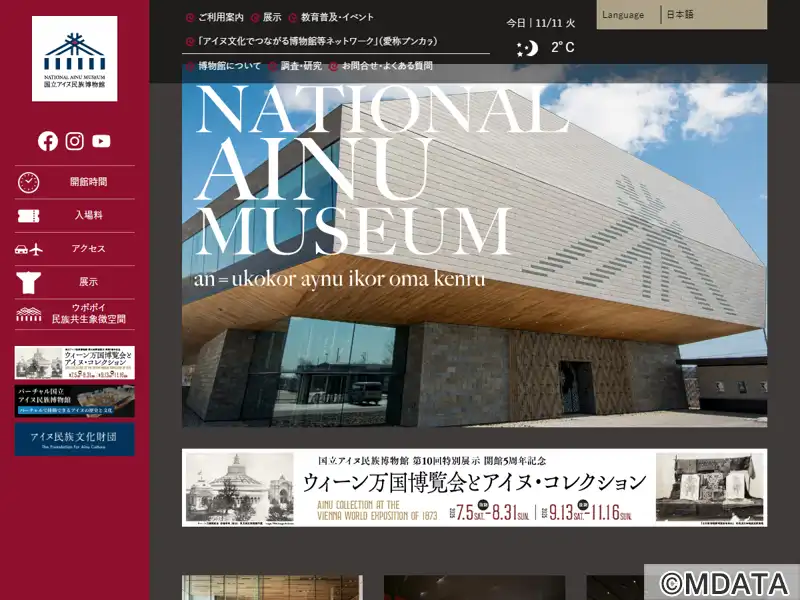Open the museum's Instagram icon
The height and width of the screenshot is (600, 800).
75,141
